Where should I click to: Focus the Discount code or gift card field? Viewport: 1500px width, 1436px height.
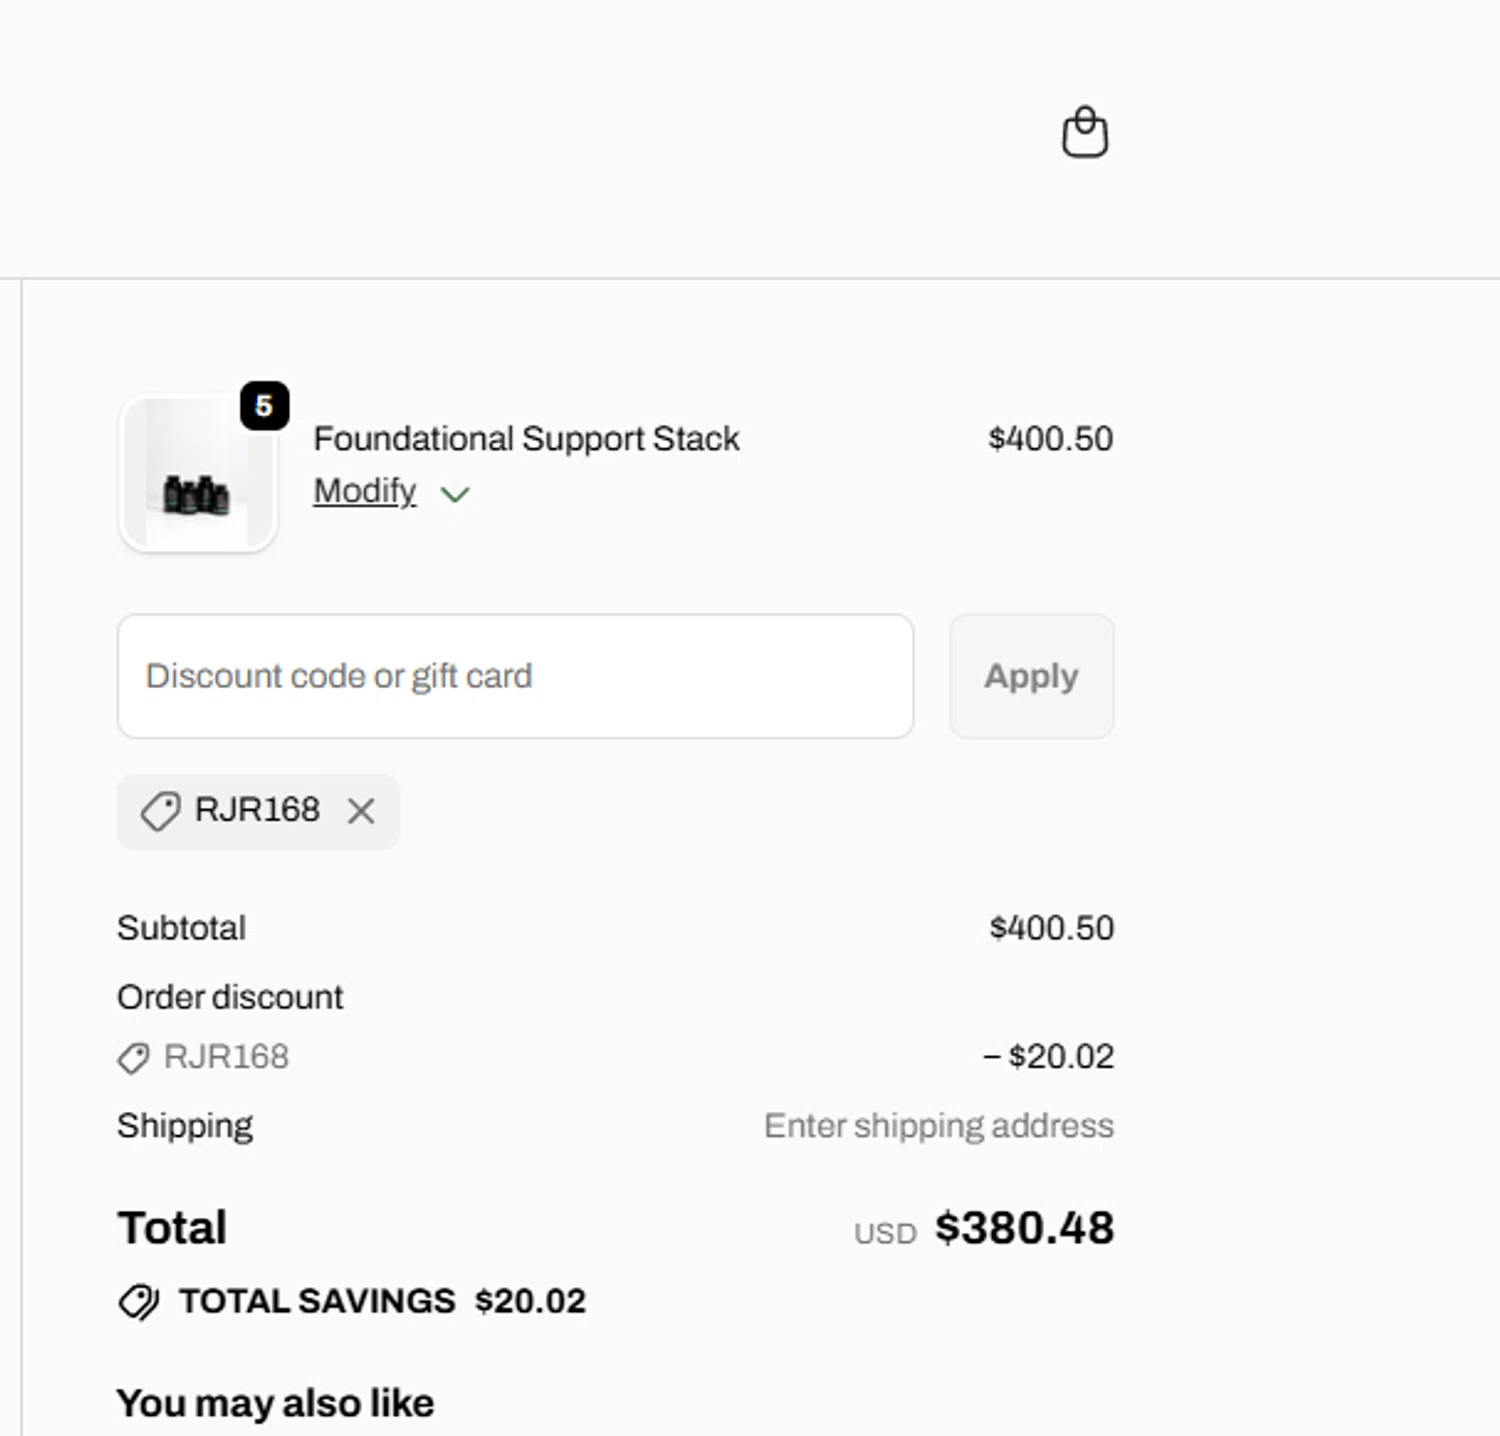pos(515,677)
